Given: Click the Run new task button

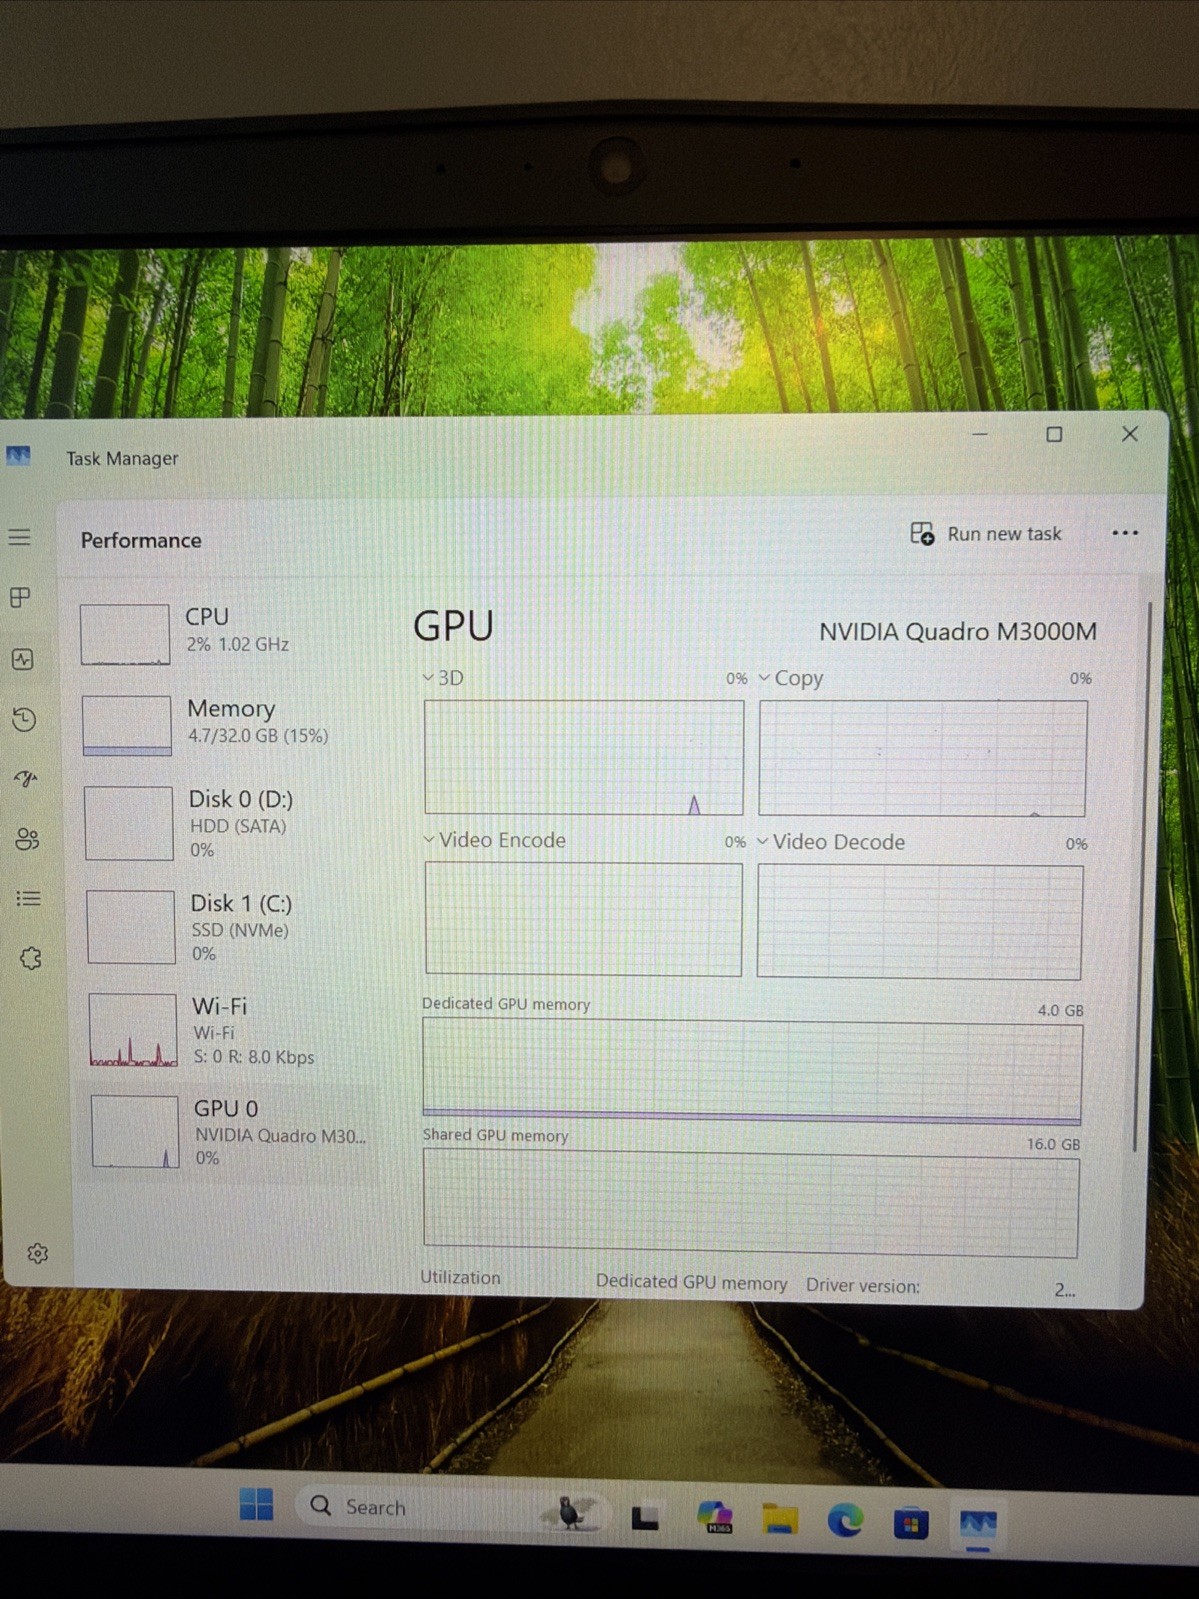Looking at the screenshot, I should tap(986, 534).
